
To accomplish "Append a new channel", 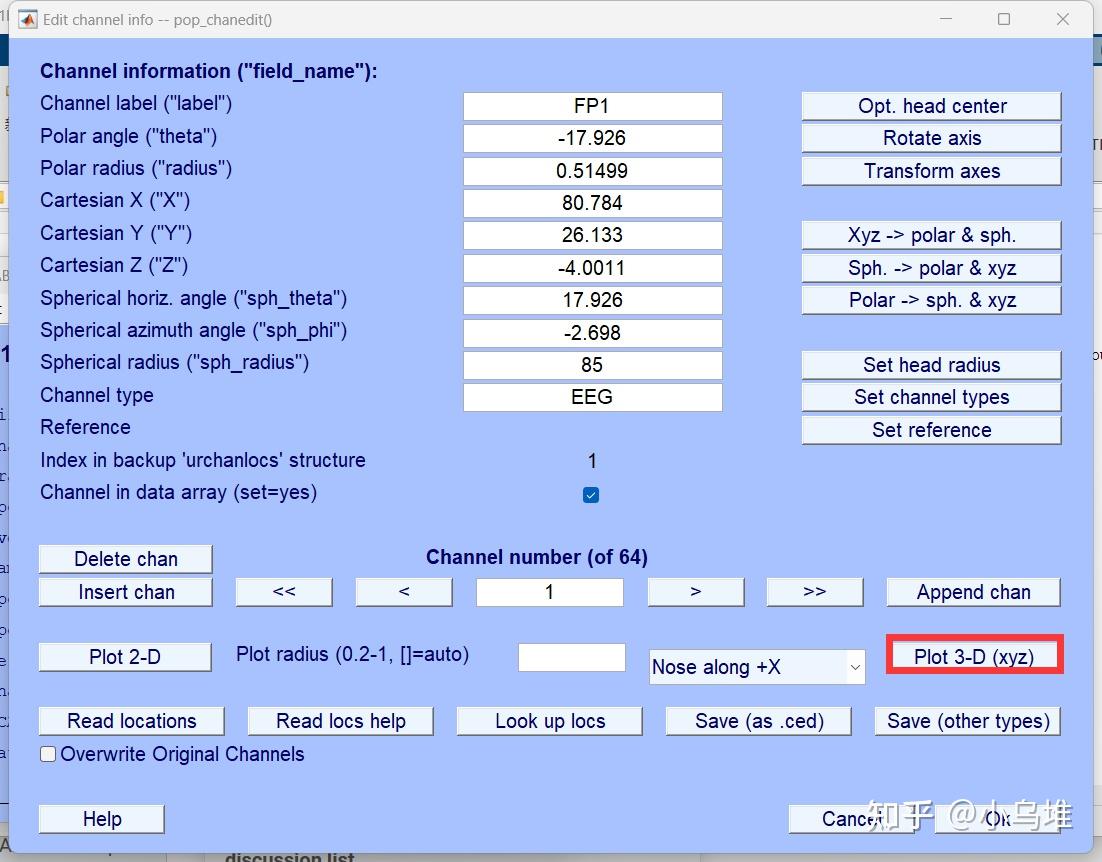I will coord(971,592).
